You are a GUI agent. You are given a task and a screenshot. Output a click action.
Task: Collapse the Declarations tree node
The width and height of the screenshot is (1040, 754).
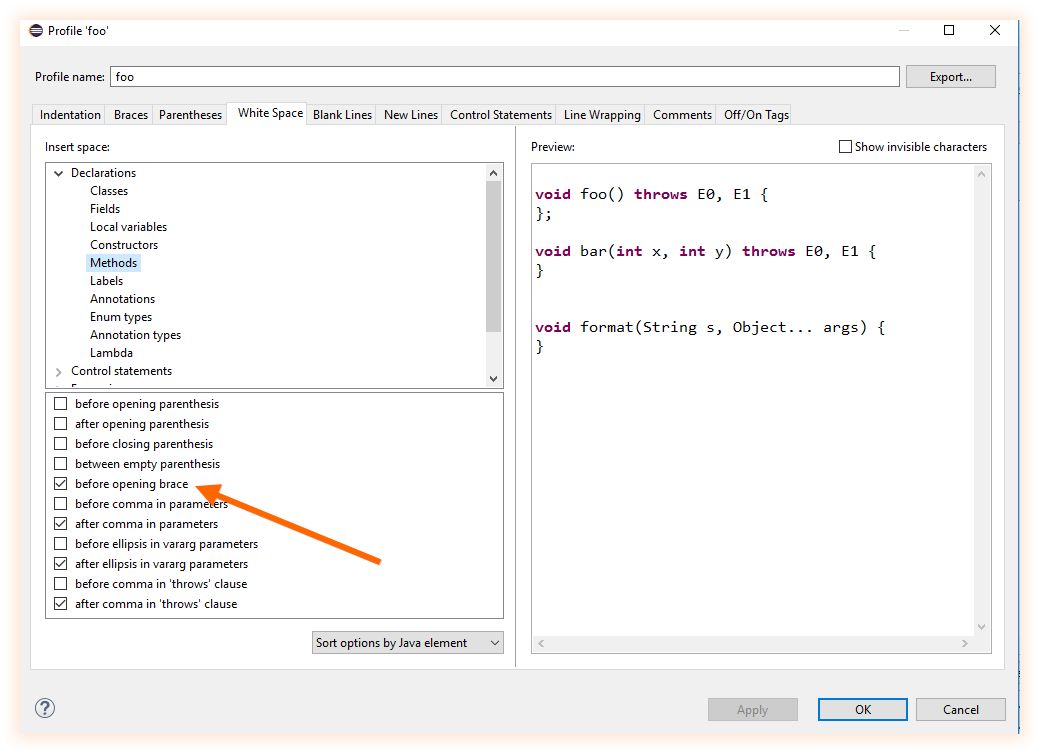point(58,173)
